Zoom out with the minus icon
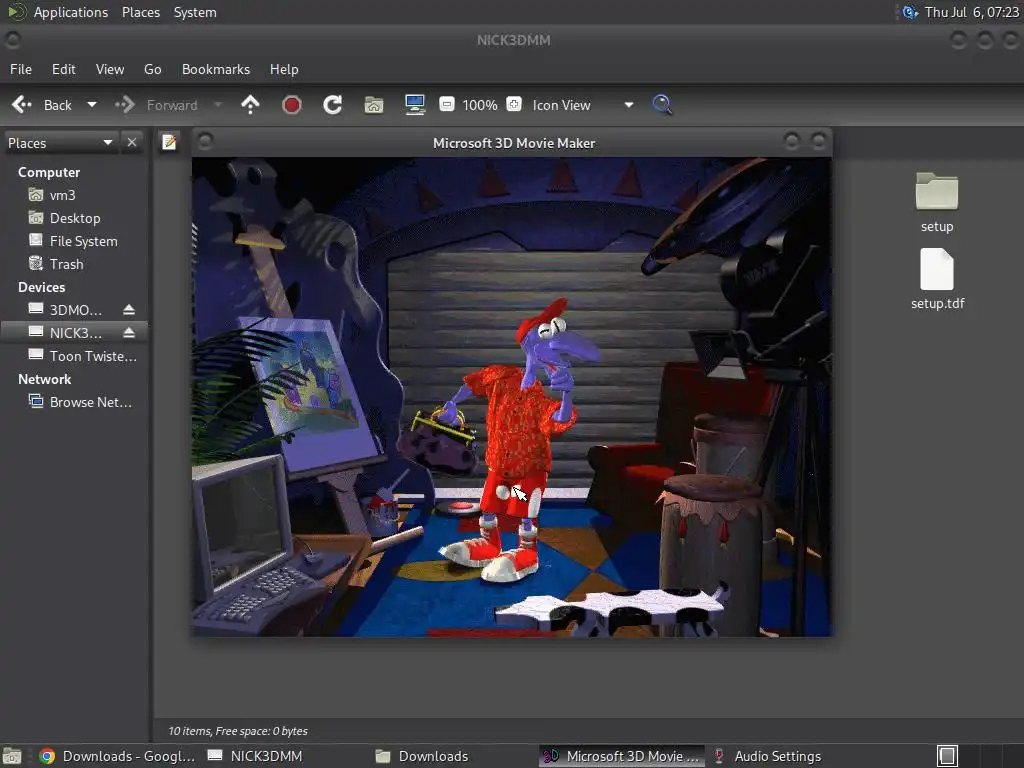Image resolution: width=1024 pixels, height=768 pixels. click(447, 104)
